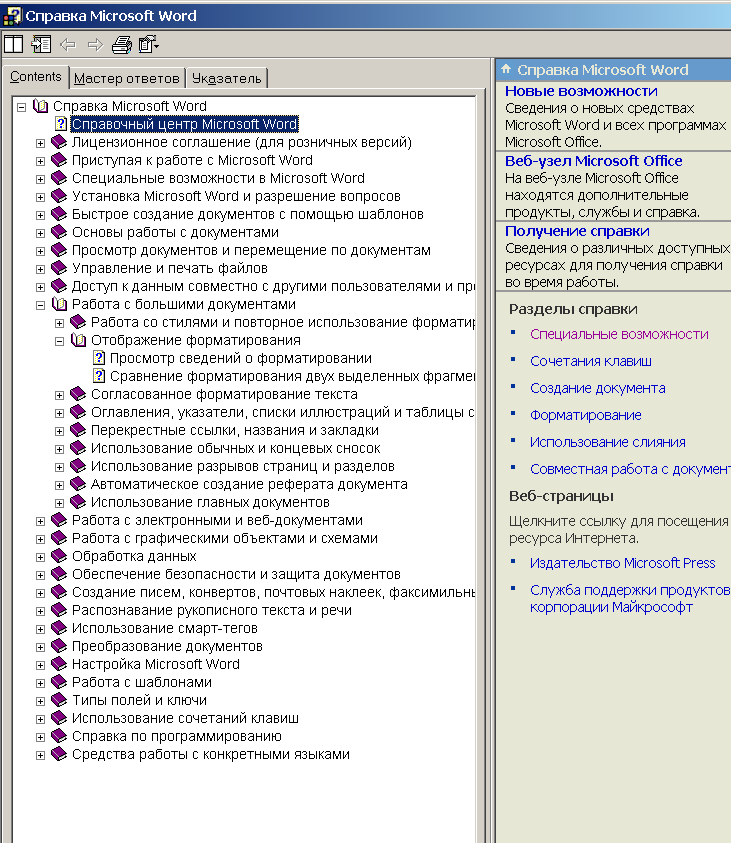Click the open book icon beside Работа с большими документами
This screenshot has height=843, width=731.
59,304
